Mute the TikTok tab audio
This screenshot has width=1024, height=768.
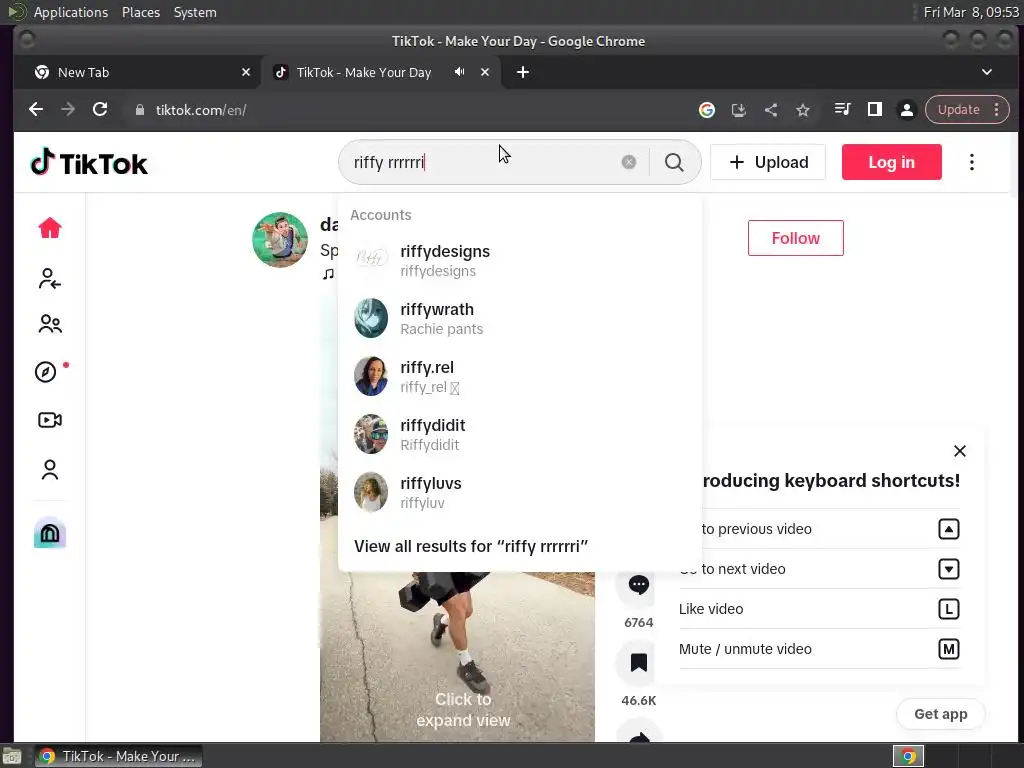pyautogui.click(x=460, y=72)
